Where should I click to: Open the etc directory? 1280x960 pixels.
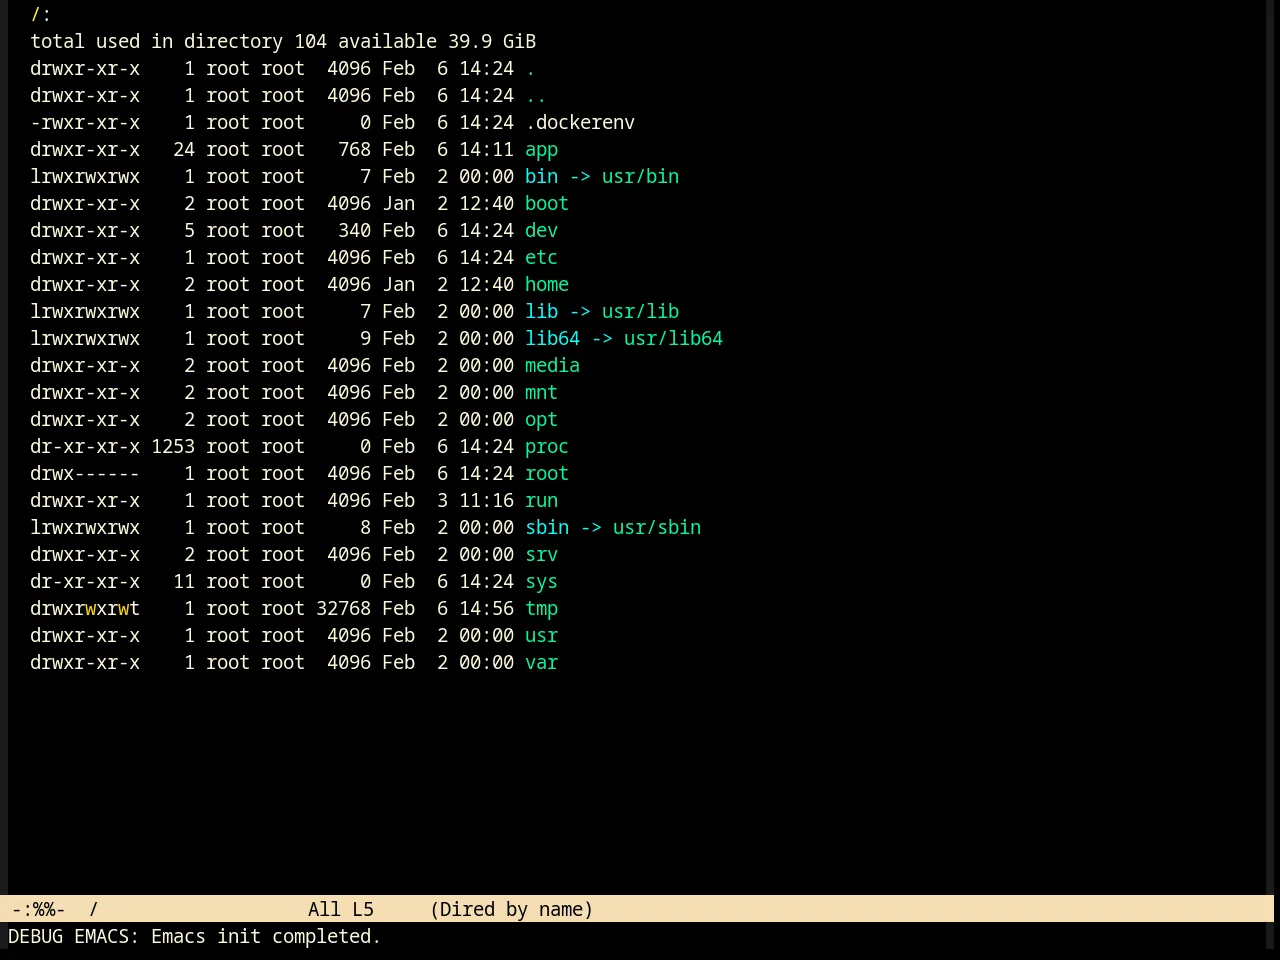tap(541, 258)
